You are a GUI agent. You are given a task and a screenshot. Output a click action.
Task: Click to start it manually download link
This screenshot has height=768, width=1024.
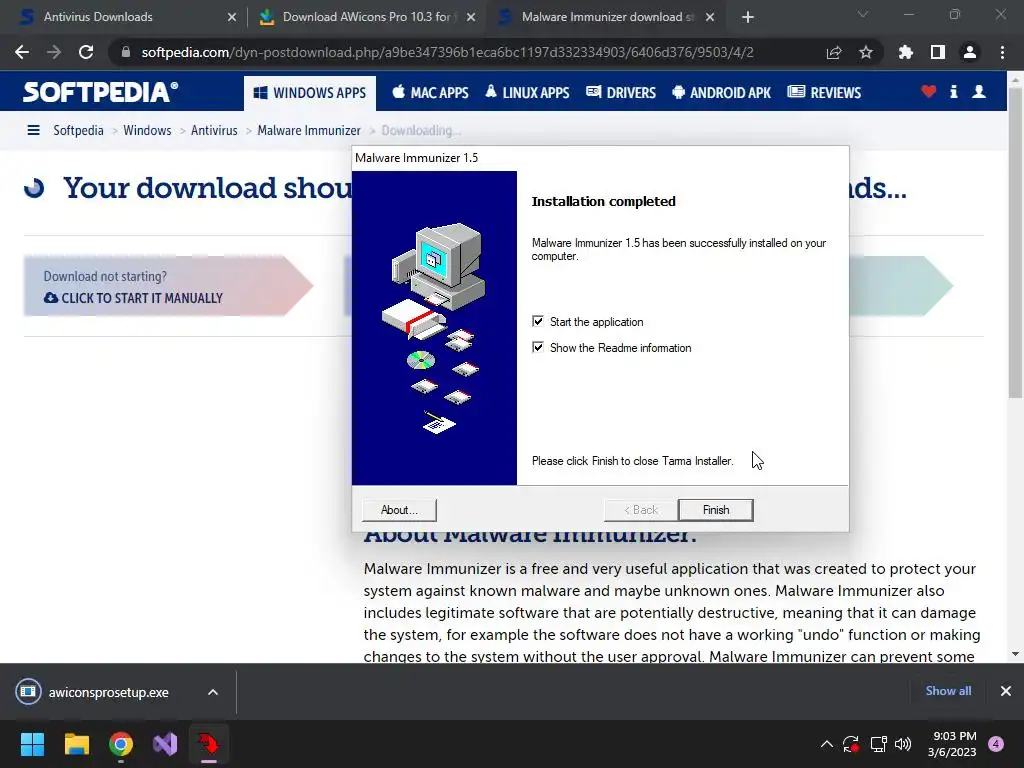pos(134,298)
